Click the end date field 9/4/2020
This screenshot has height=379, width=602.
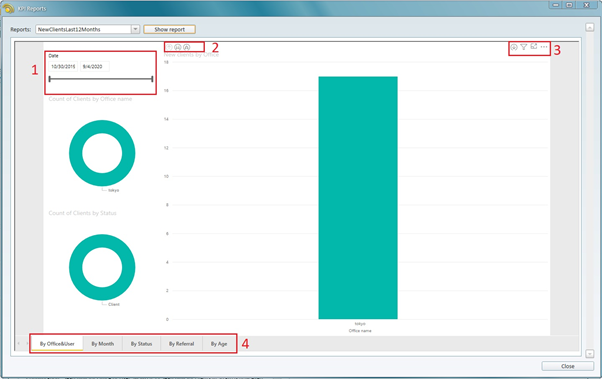(x=94, y=66)
